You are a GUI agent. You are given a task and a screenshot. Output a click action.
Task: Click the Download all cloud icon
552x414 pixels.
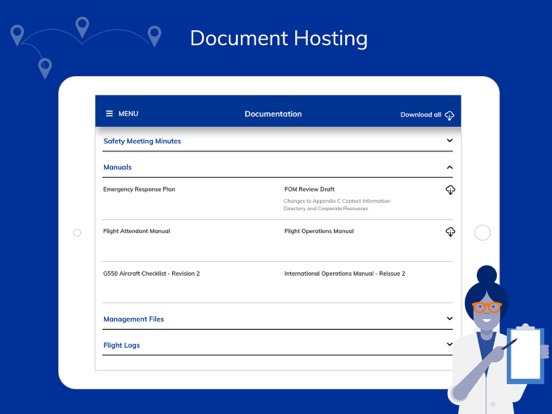point(449,115)
